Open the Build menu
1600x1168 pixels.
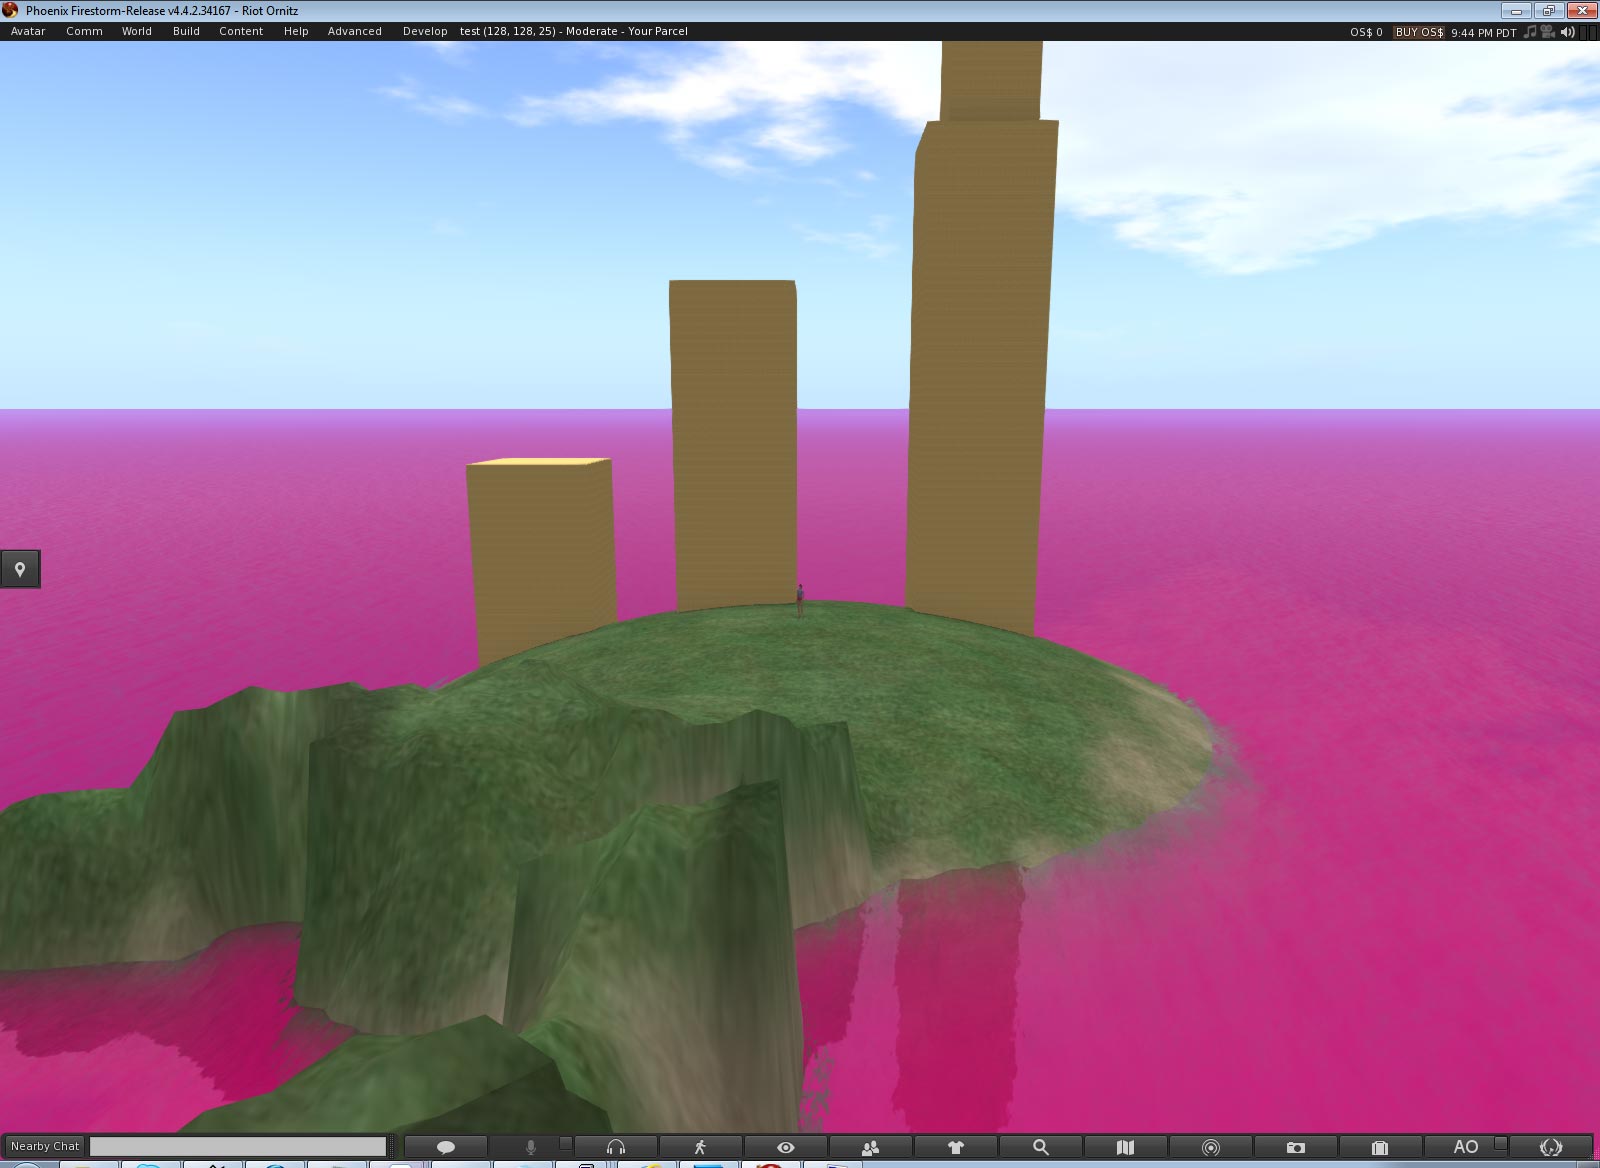[x=186, y=31]
